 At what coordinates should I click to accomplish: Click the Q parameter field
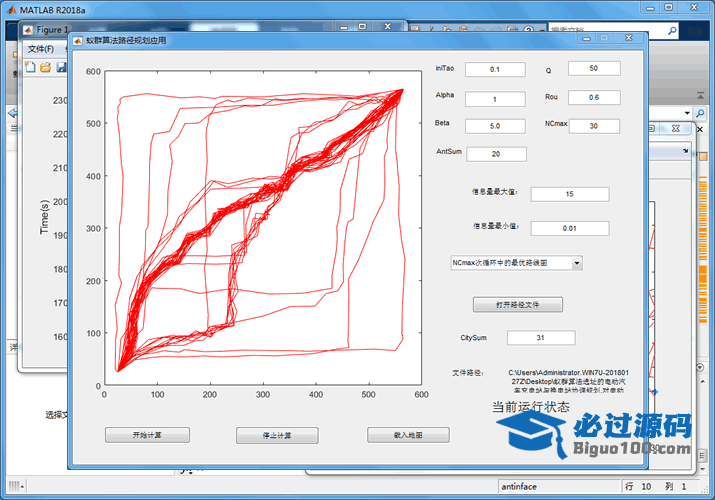[x=594, y=69]
